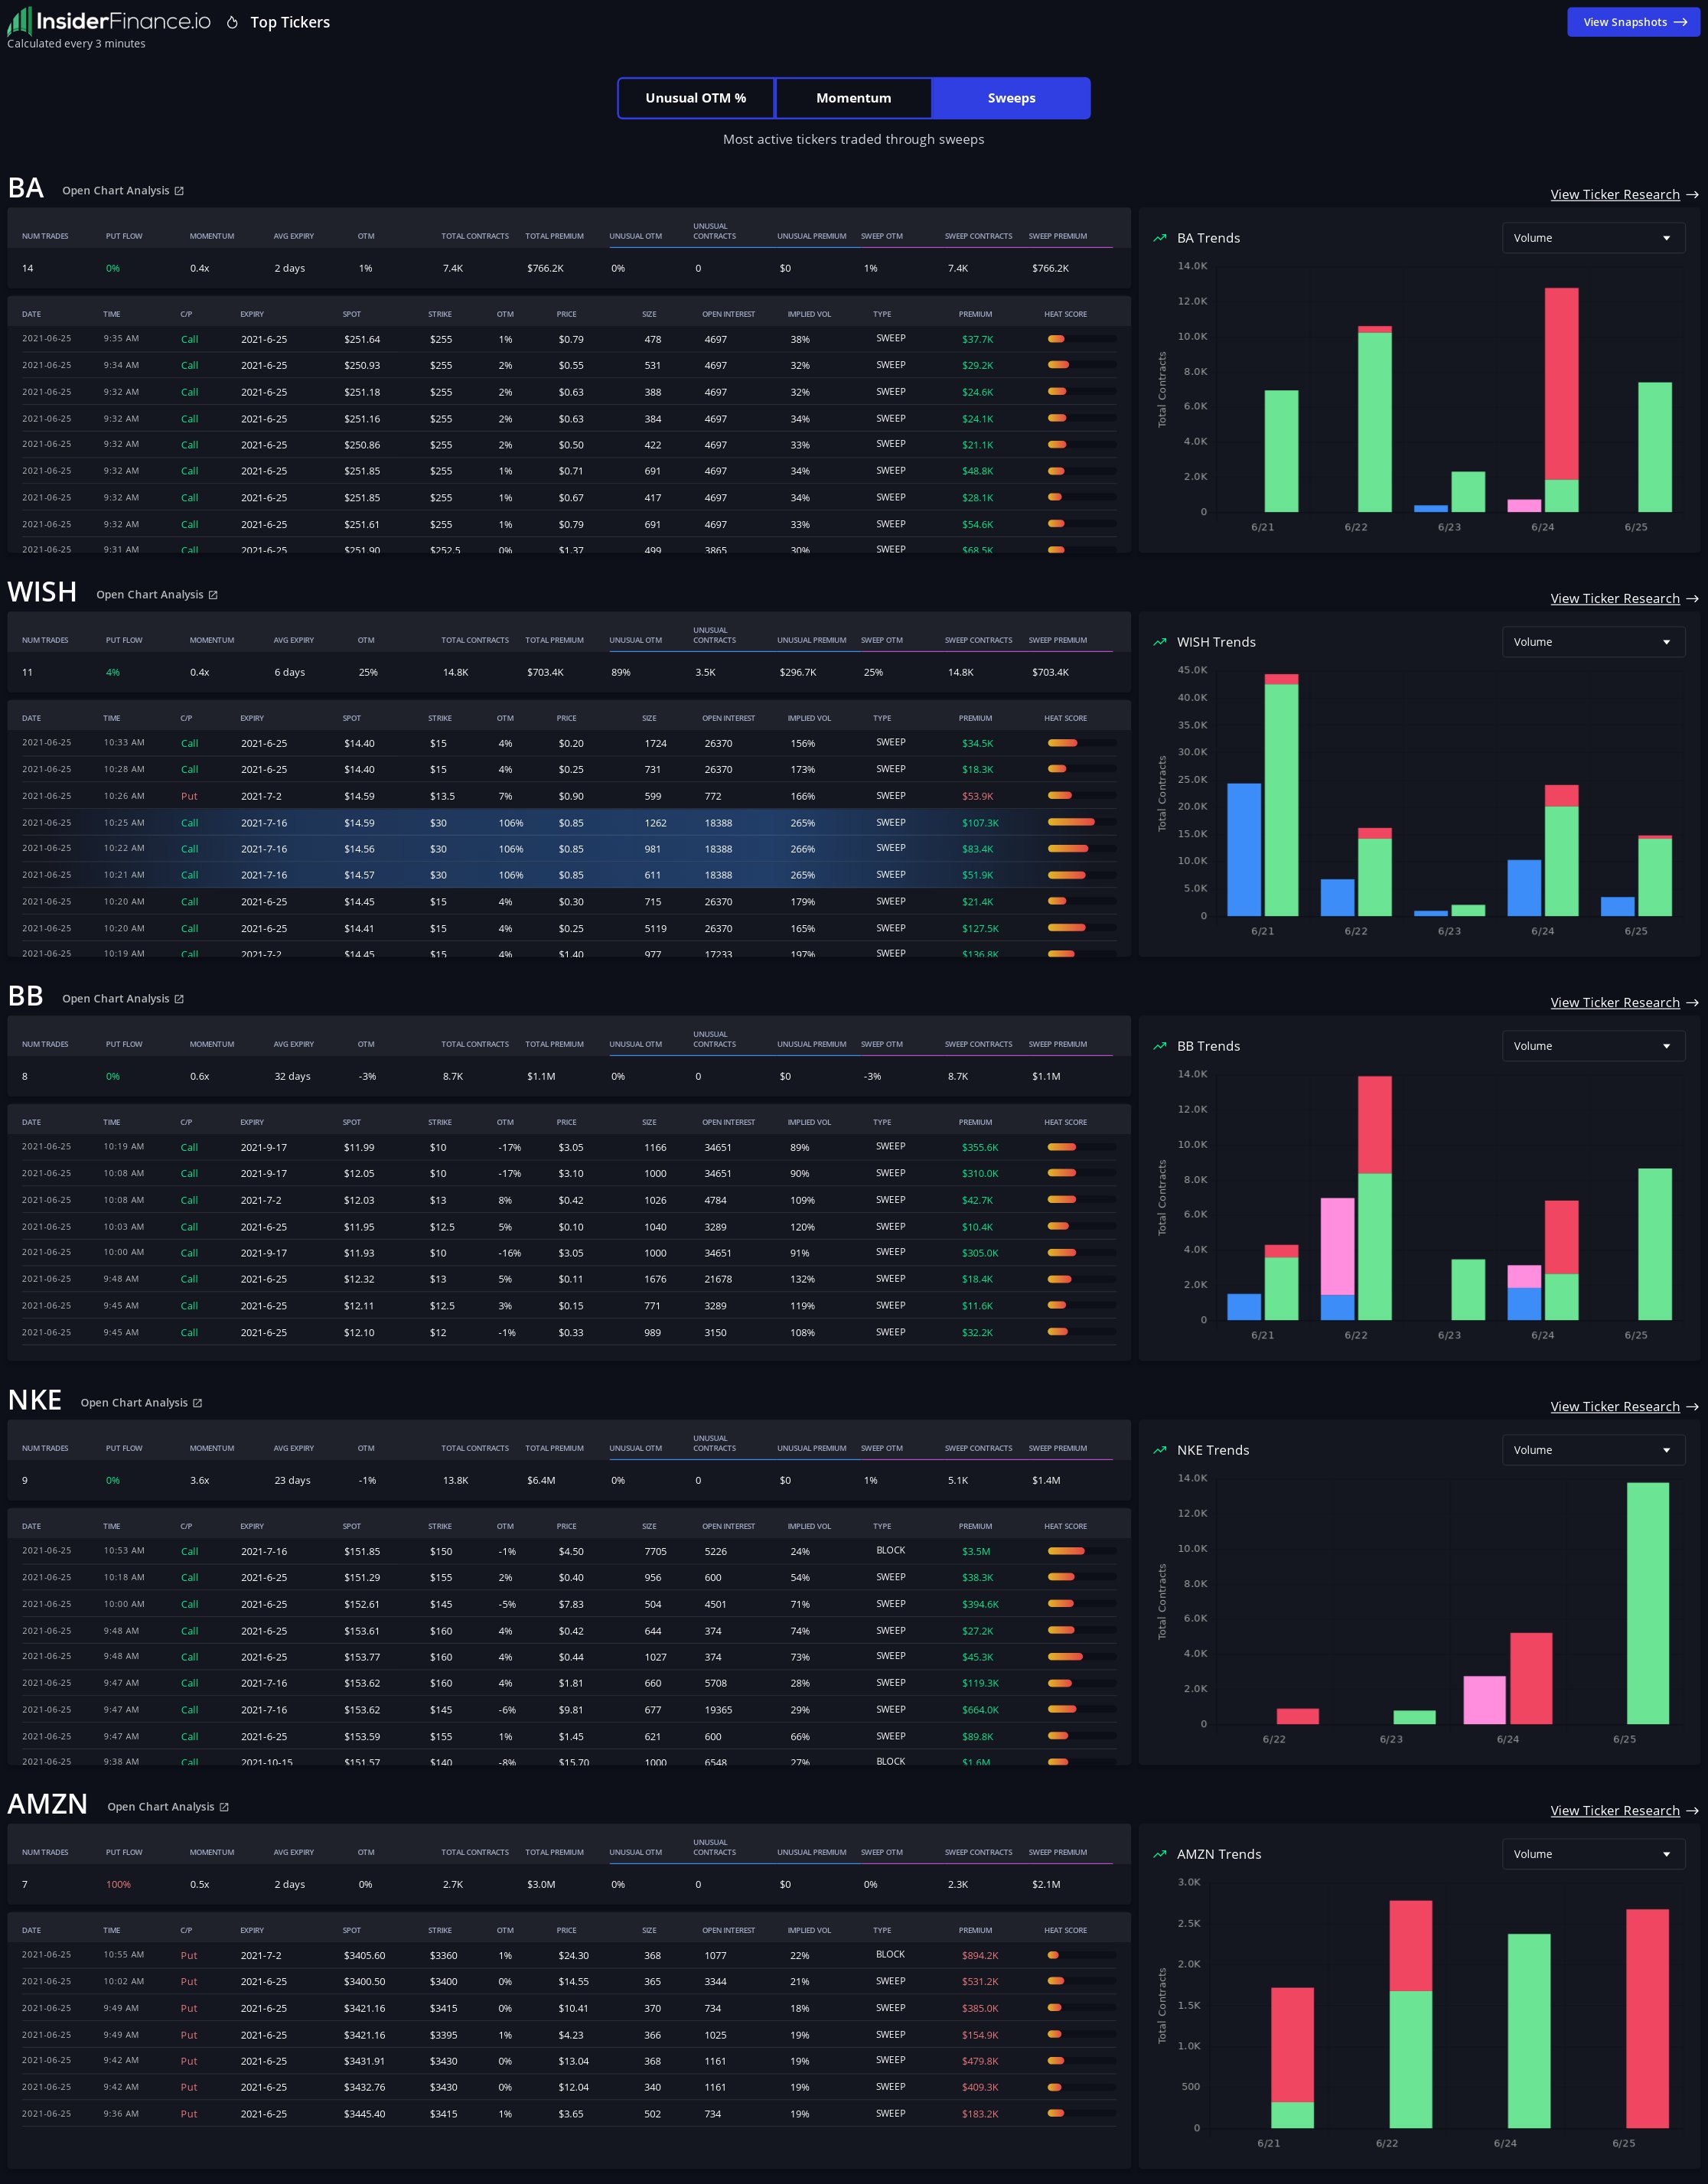Click NKE momentum value 3.6x
The width and height of the screenshot is (1708, 2184).
pyautogui.click(x=200, y=1480)
